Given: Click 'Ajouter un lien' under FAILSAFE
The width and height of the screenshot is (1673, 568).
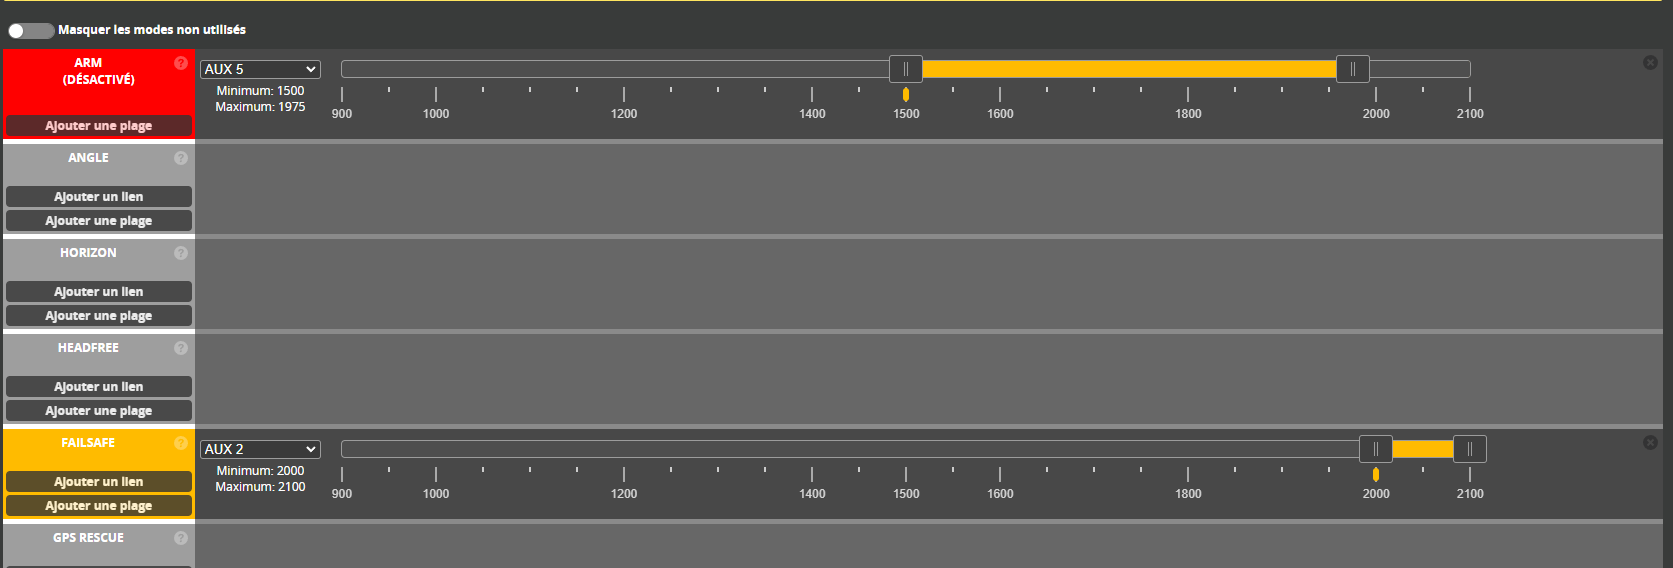Looking at the screenshot, I should (98, 482).
